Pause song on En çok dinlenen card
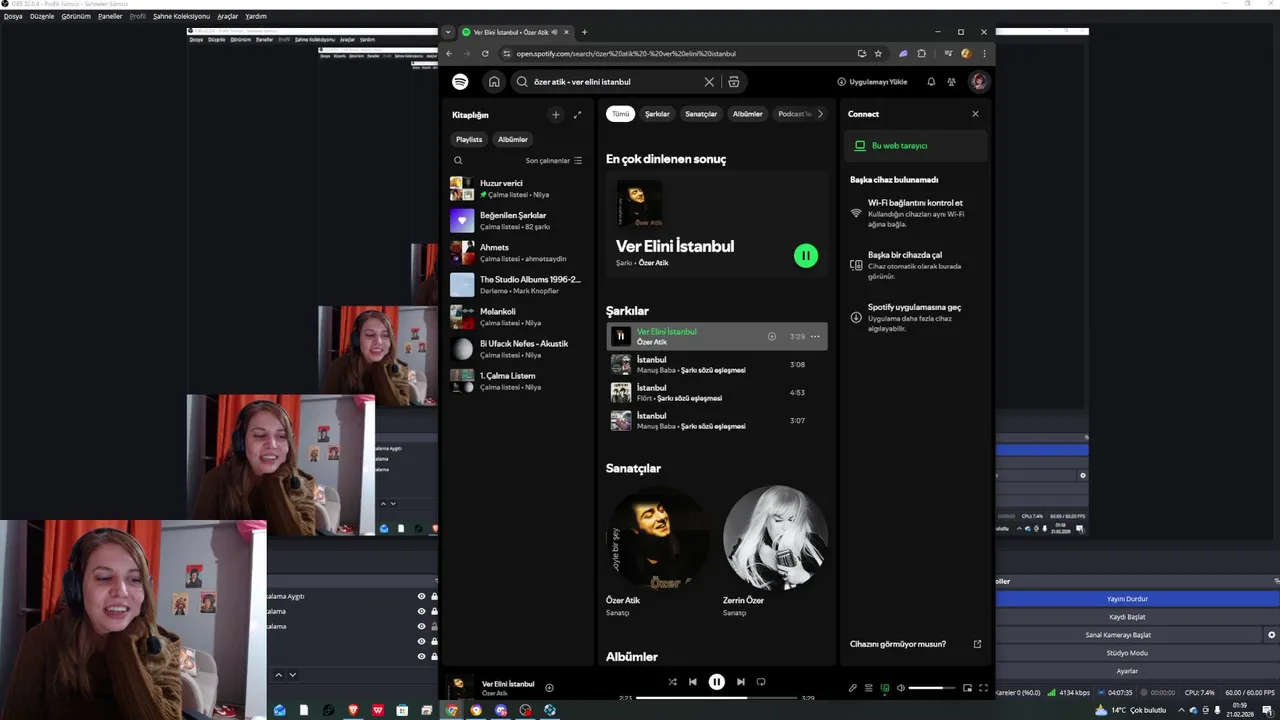The image size is (1280, 720). point(805,255)
